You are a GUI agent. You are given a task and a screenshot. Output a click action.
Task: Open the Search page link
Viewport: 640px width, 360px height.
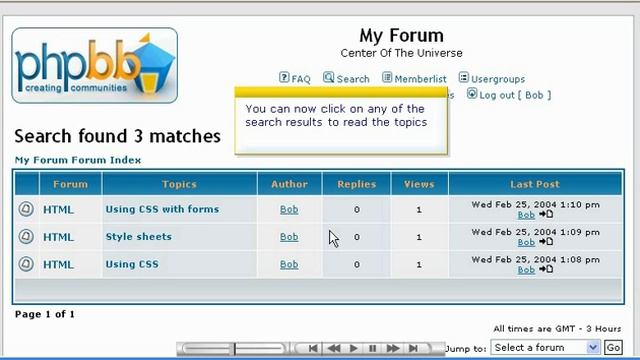point(353,79)
